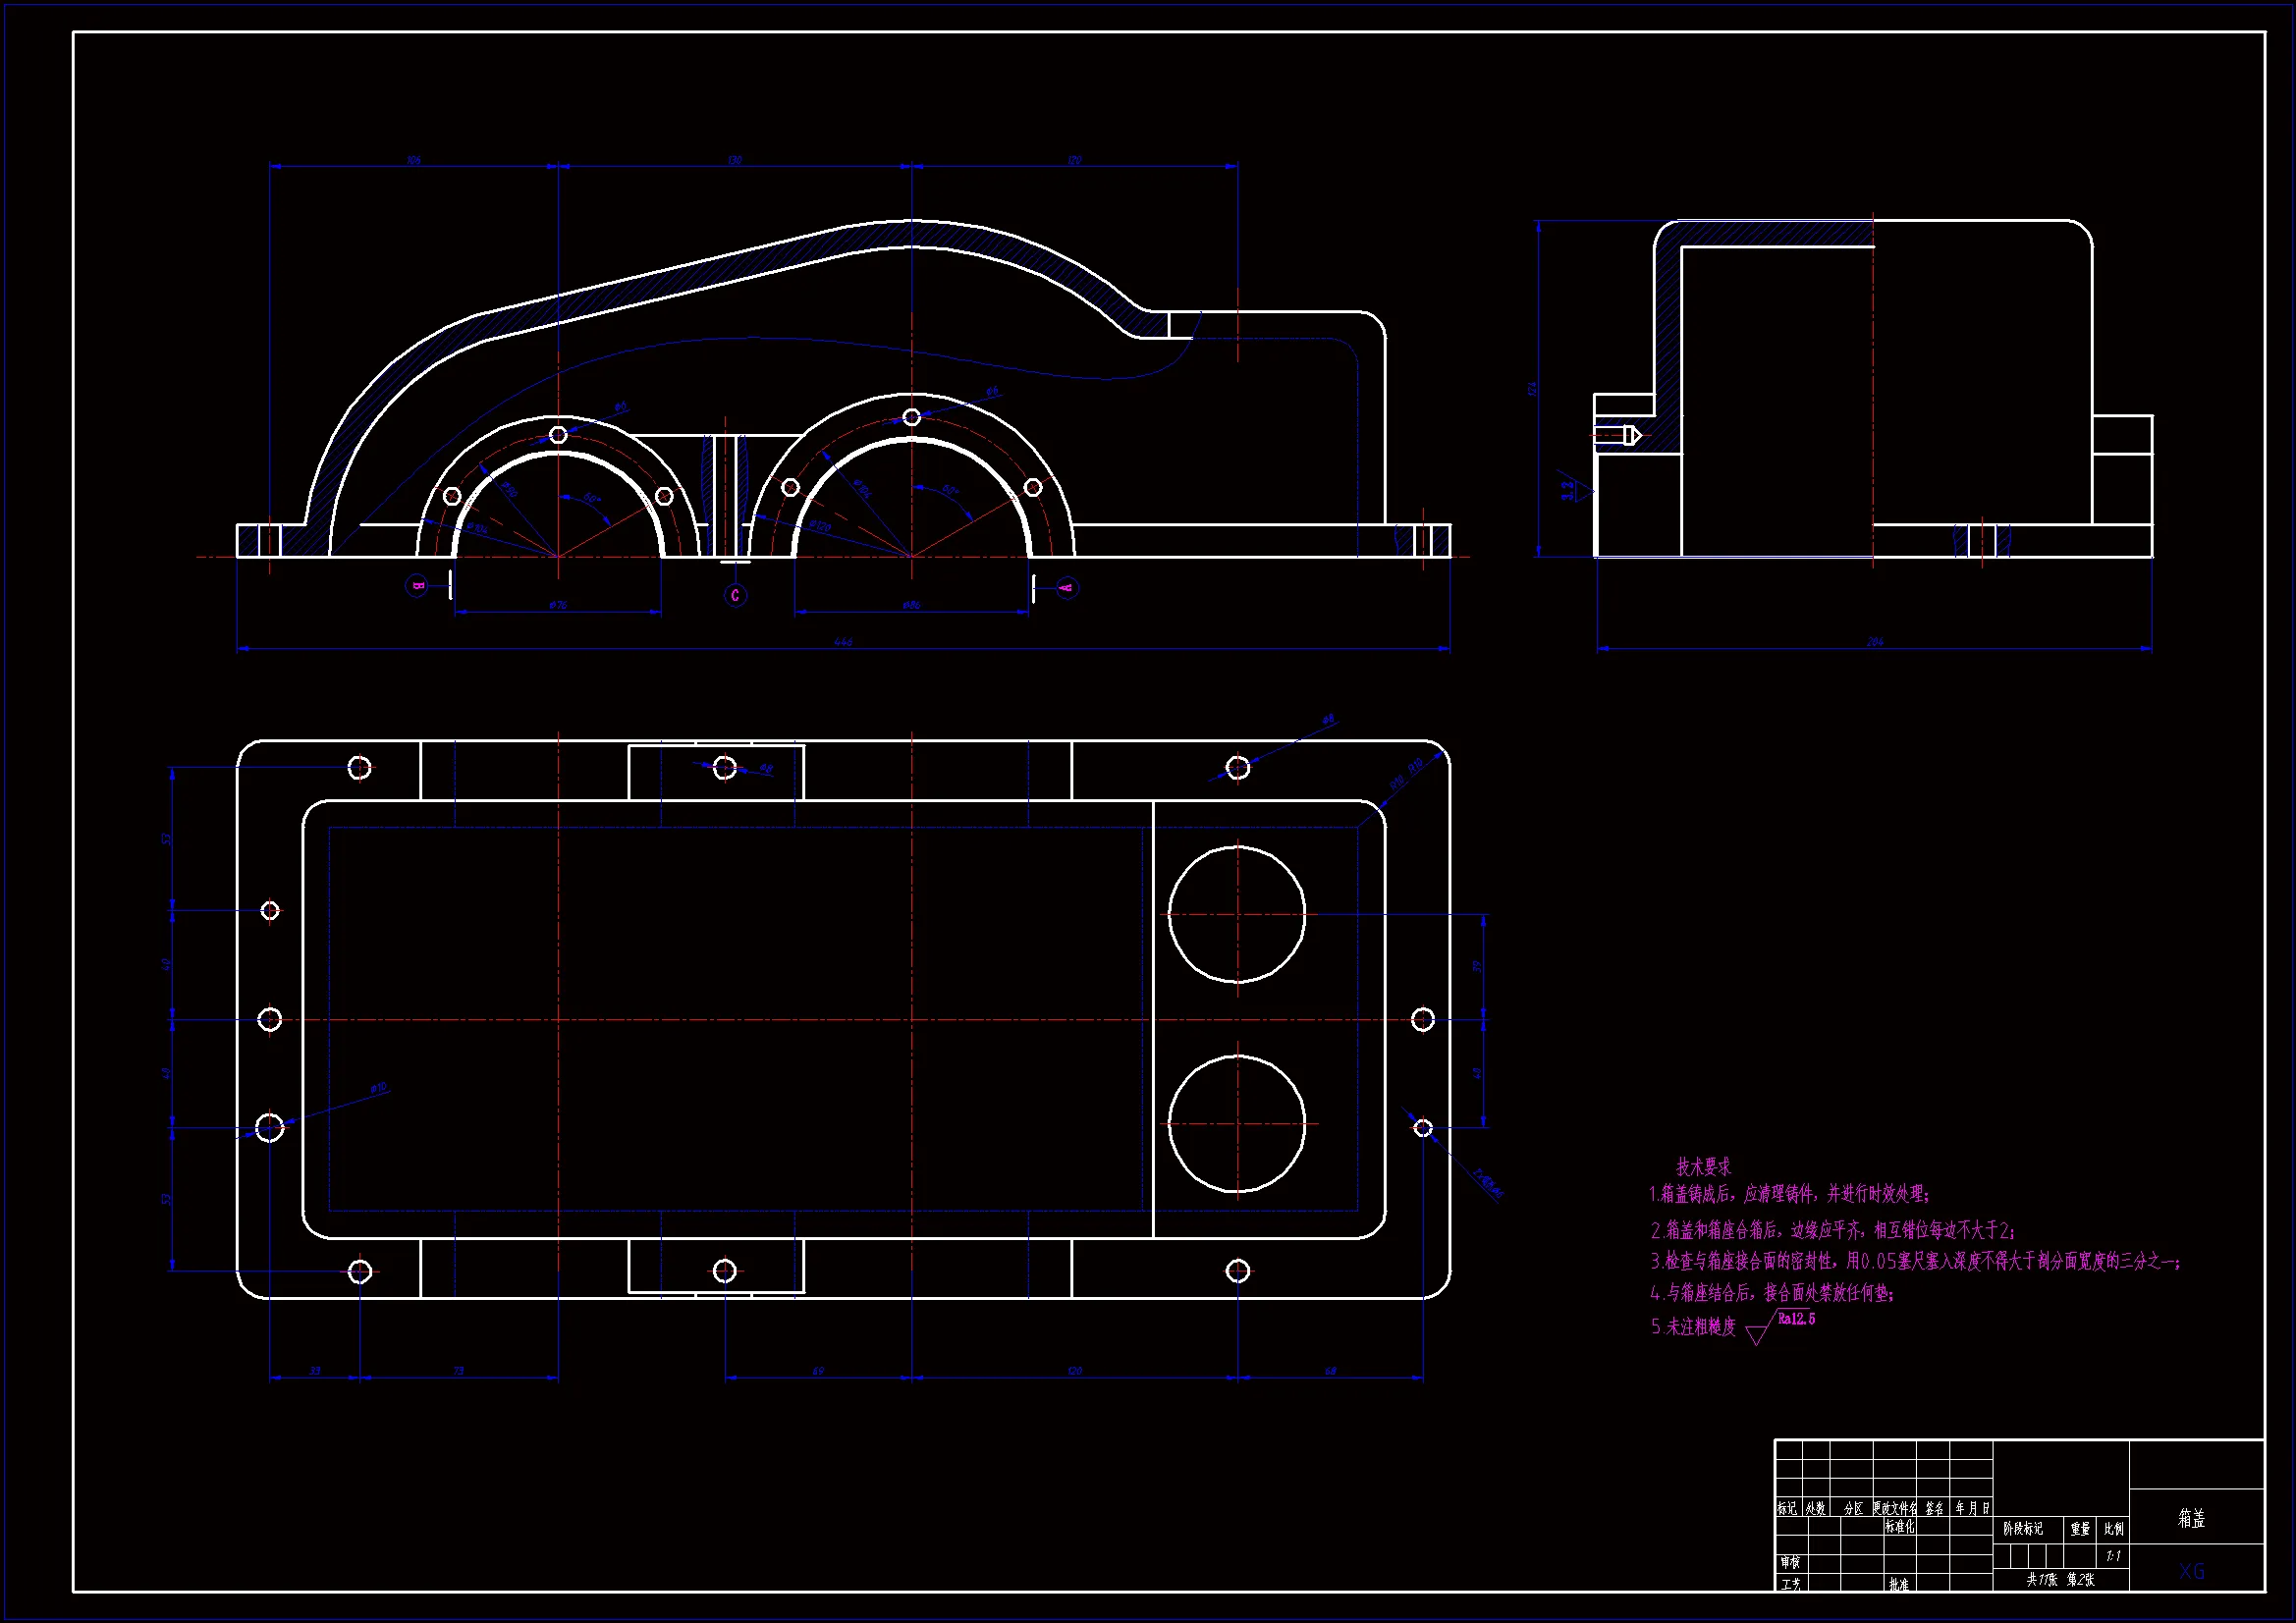
Task: Select the ø76 diameter dimension text
Action: point(559,605)
